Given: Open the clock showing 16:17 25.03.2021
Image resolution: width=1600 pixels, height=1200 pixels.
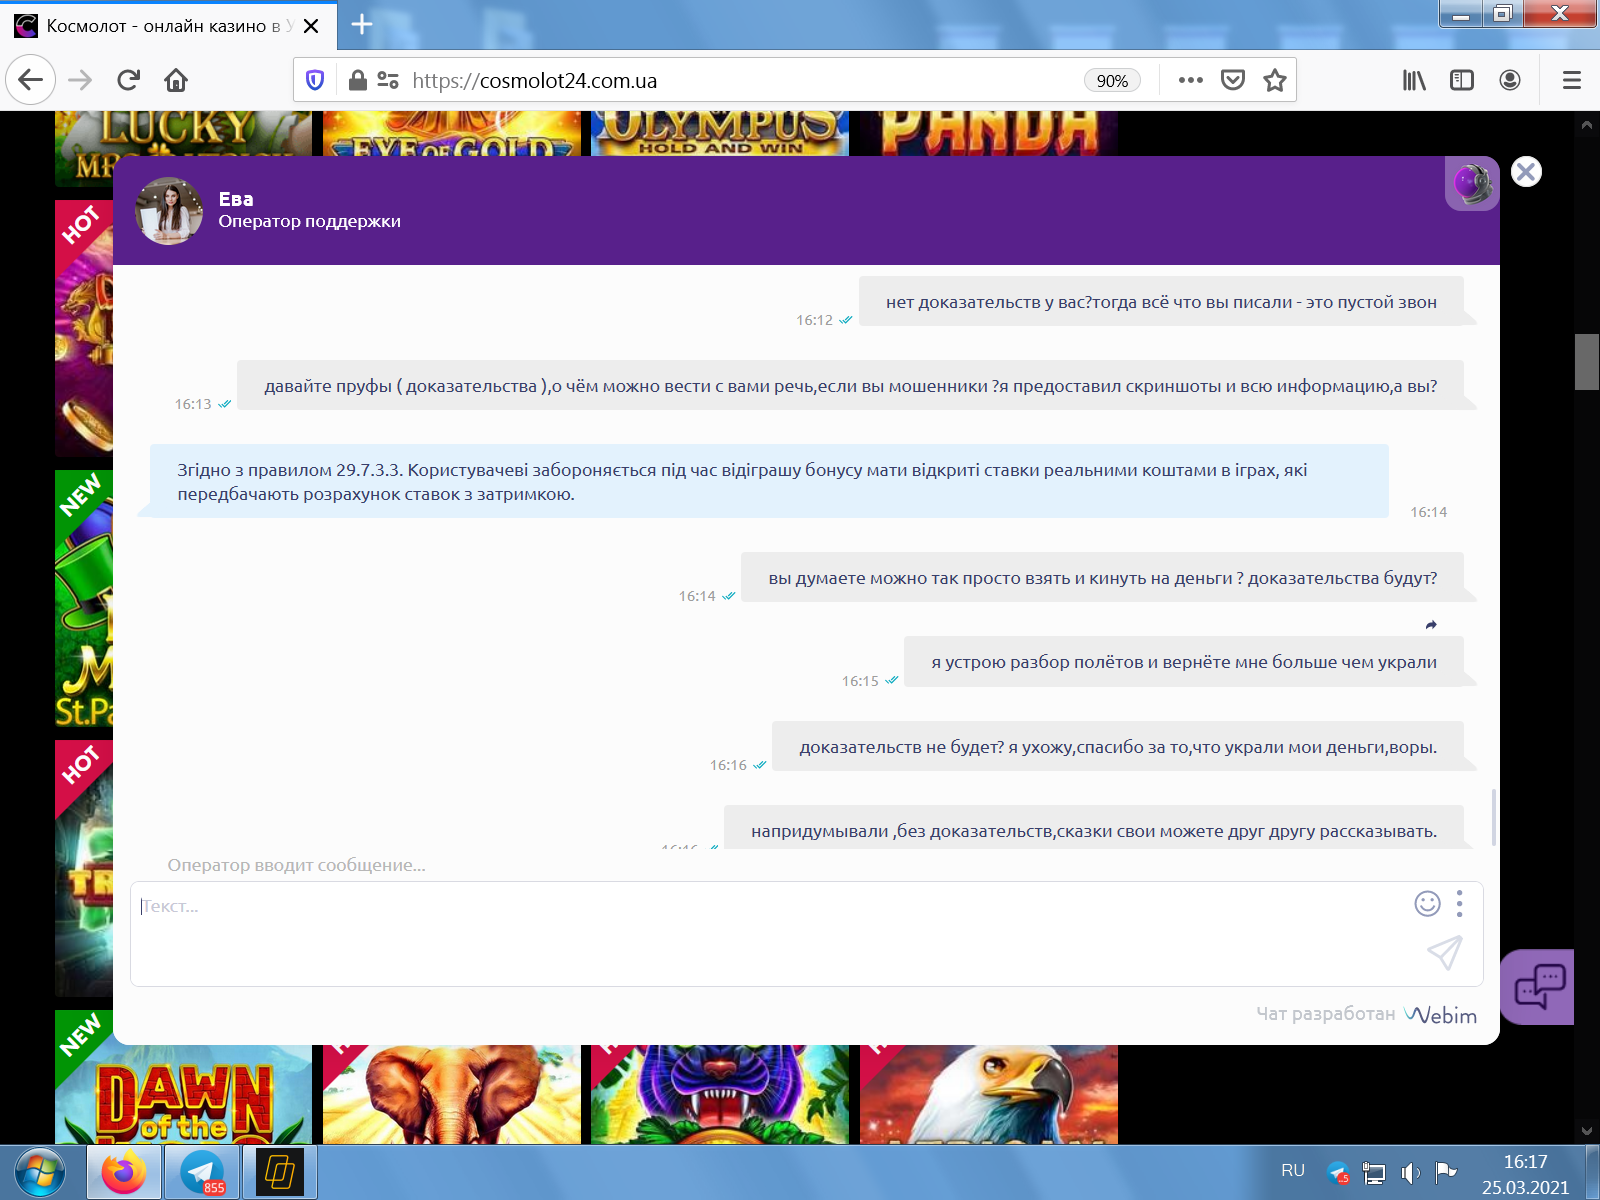Looking at the screenshot, I should [x=1525, y=1174].
